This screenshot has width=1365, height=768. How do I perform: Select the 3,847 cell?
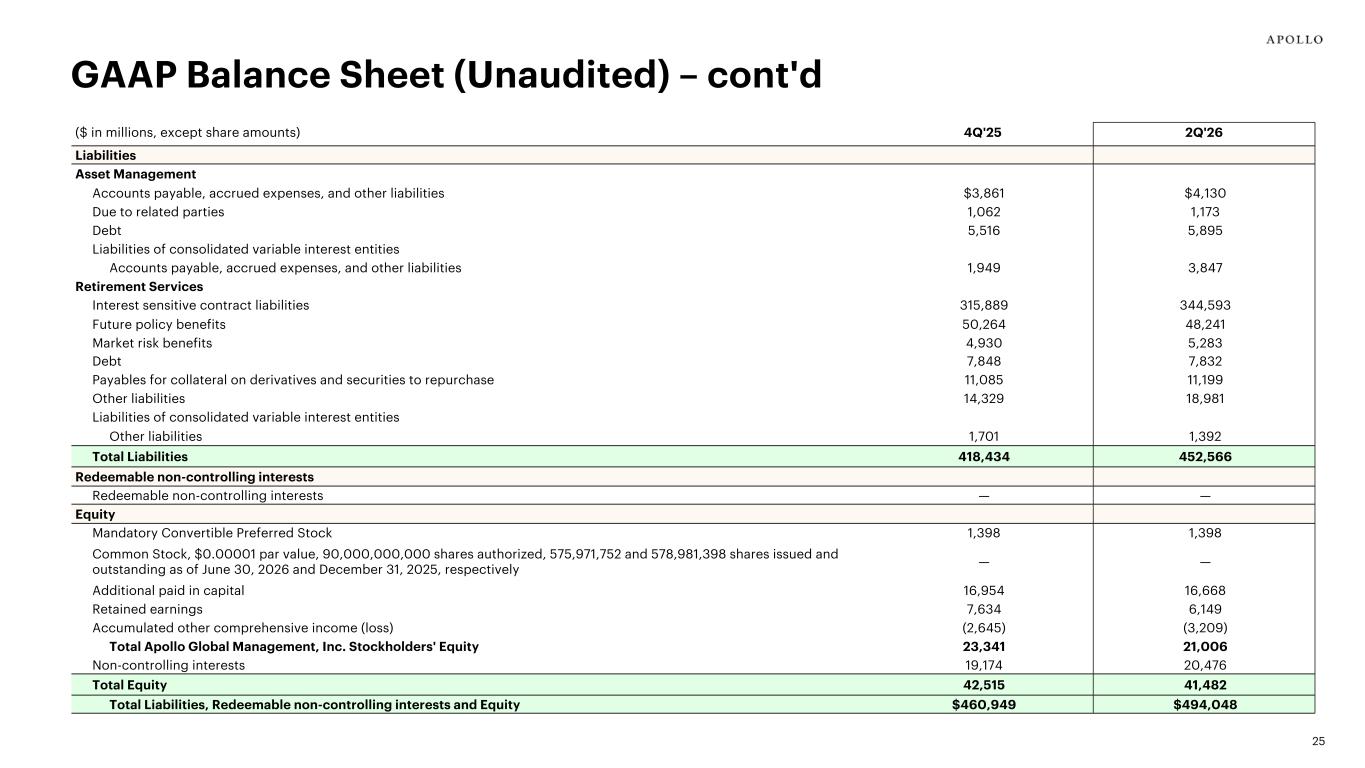1204,268
